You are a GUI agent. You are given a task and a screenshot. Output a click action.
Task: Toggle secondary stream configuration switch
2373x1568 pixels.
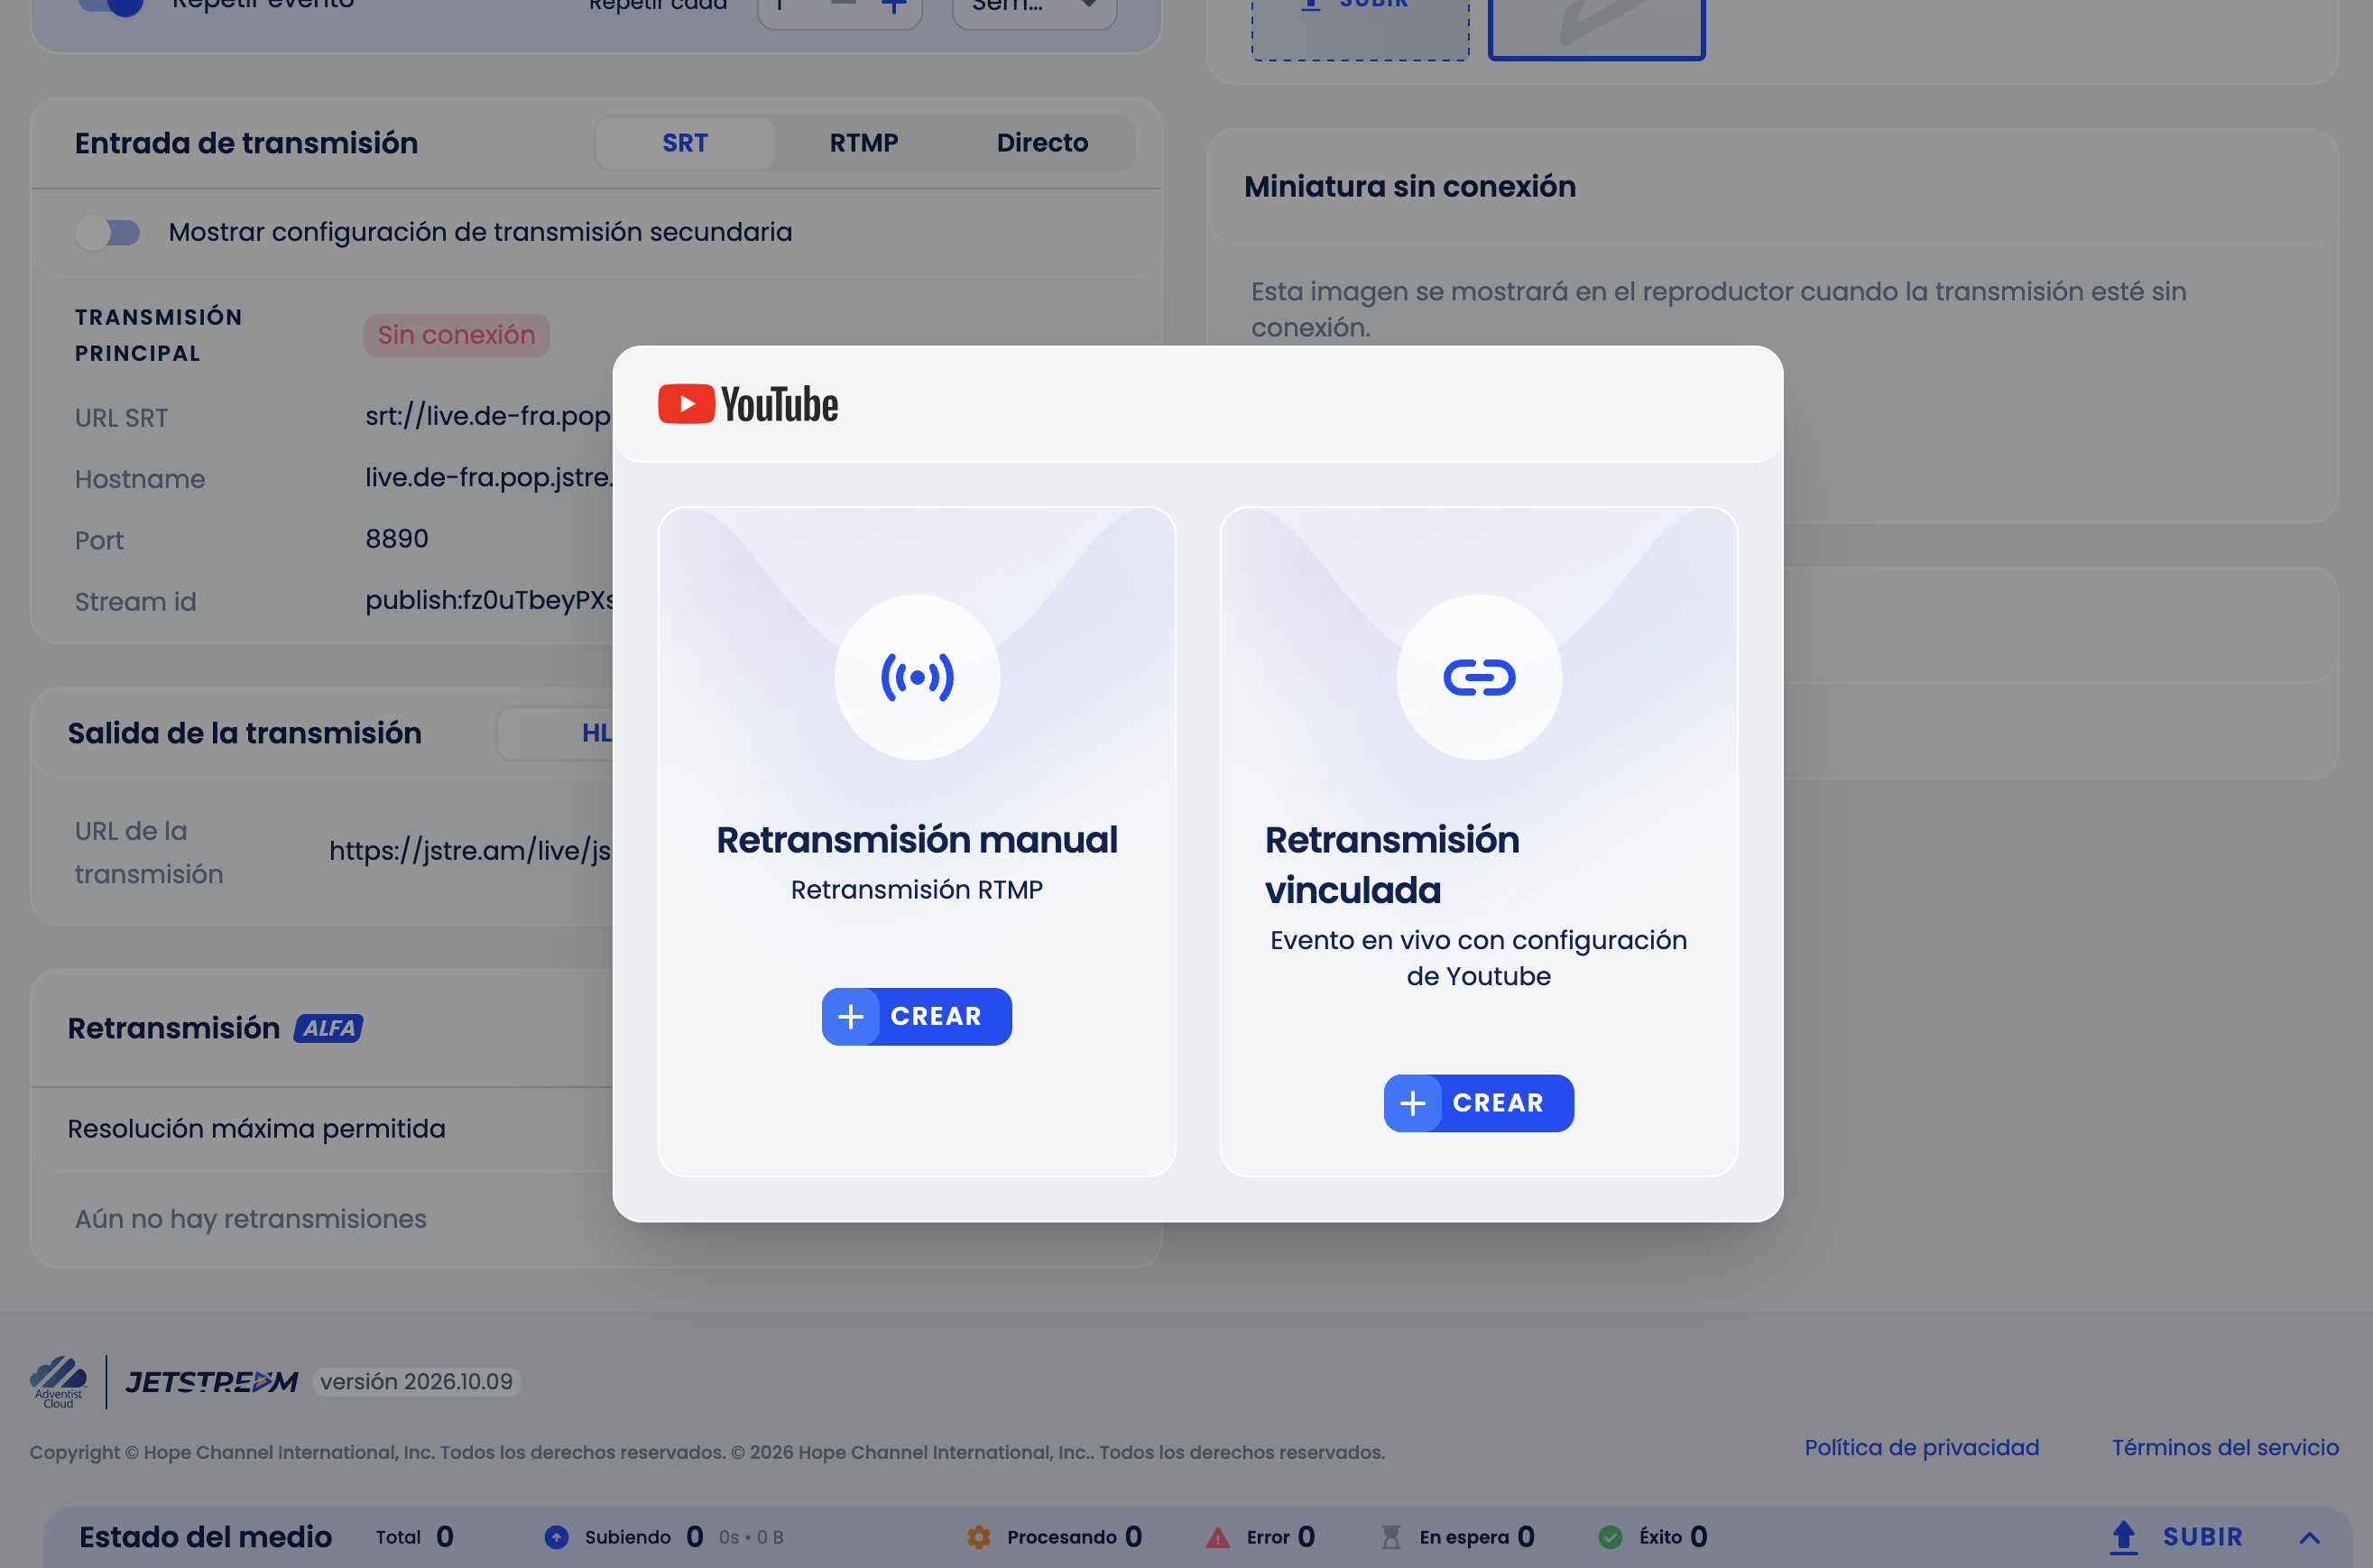click(x=108, y=233)
